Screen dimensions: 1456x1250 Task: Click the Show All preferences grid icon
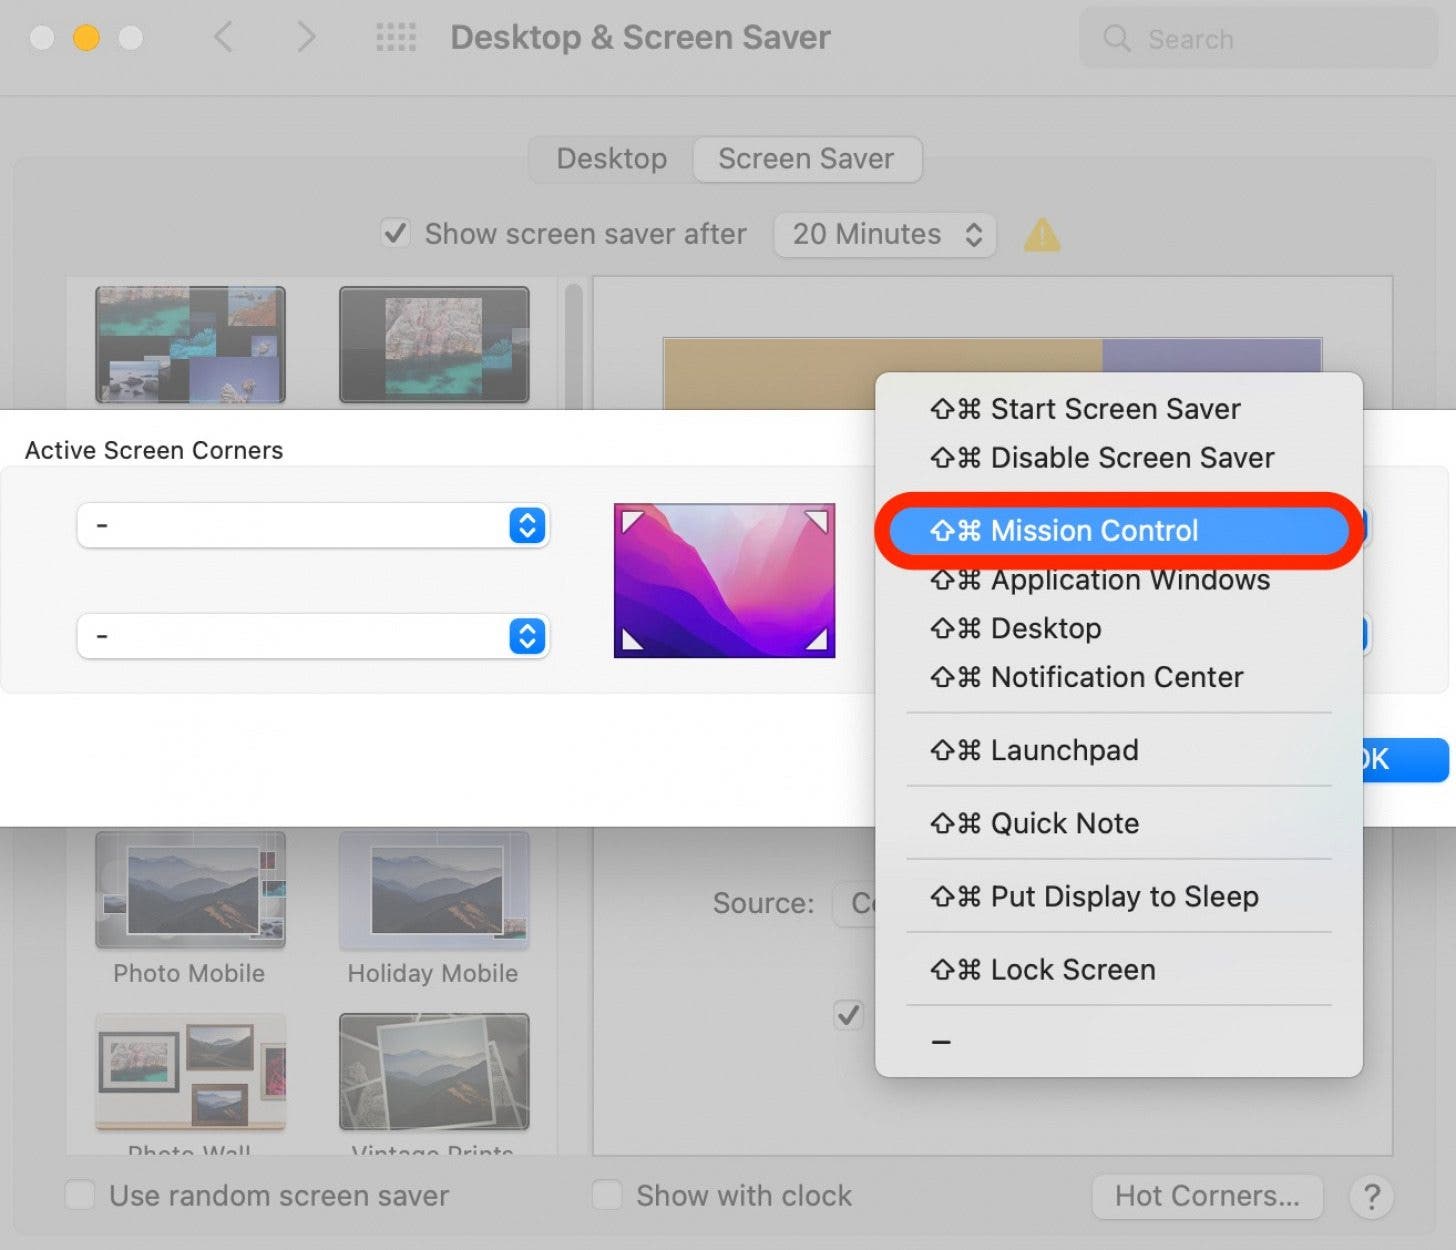tap(396, 37)
